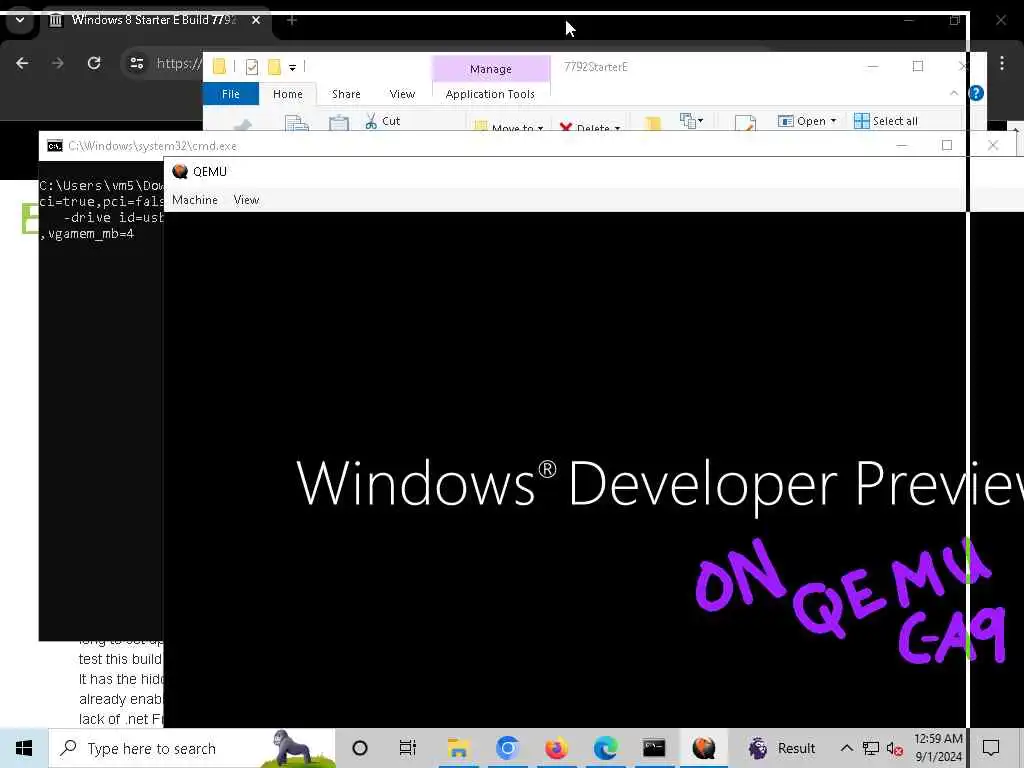
Task: Click the Cortana circle icon in taskbar
Action: tap(360, 748)
